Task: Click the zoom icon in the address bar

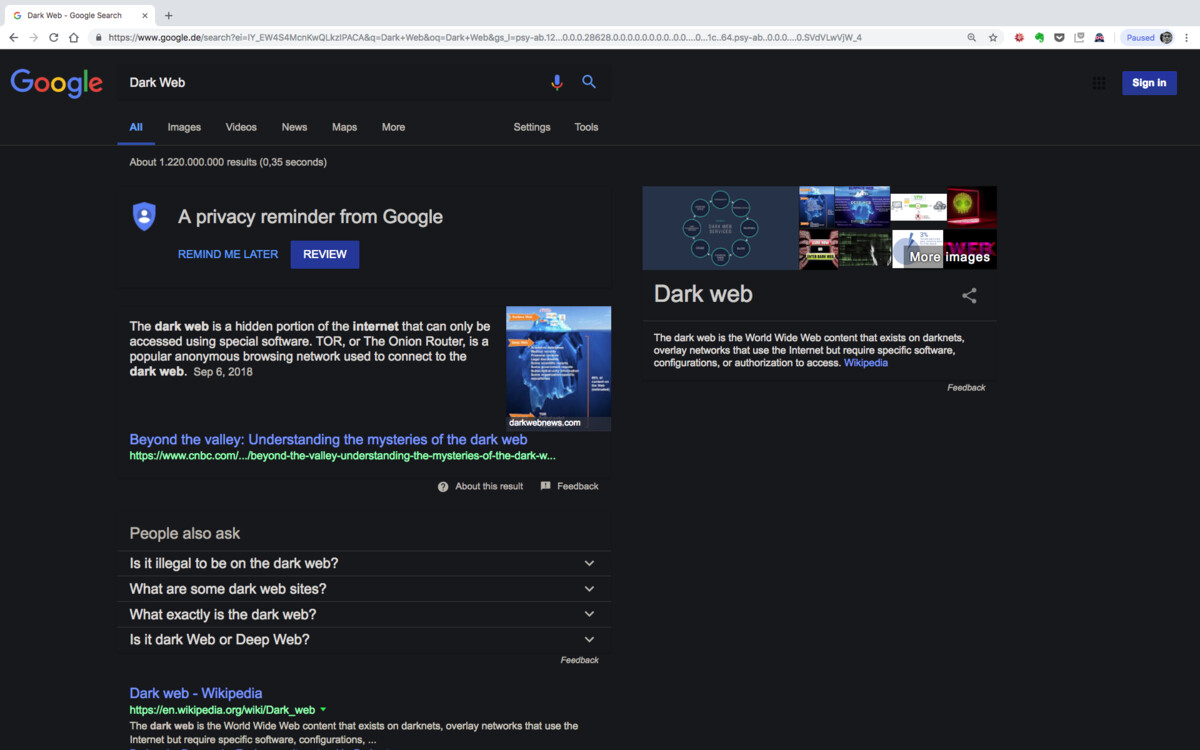Action: [x=971, y=36]
